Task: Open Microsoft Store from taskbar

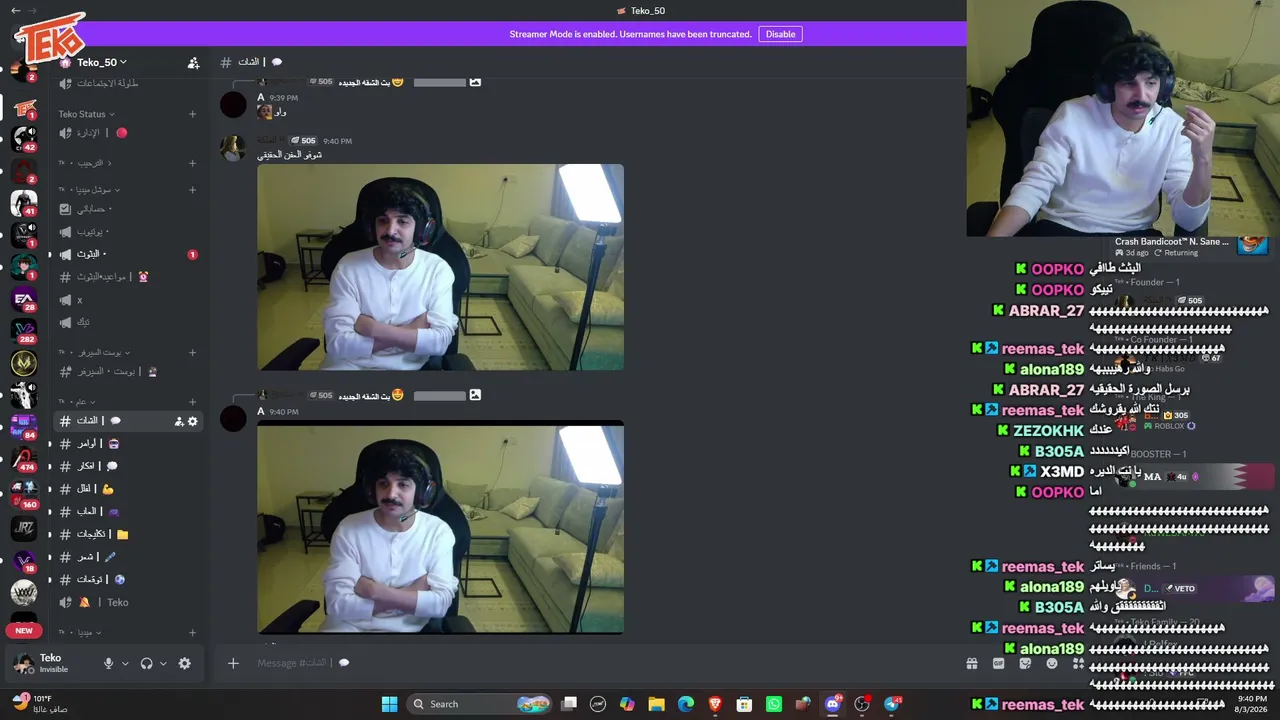Action: (744, 704)
